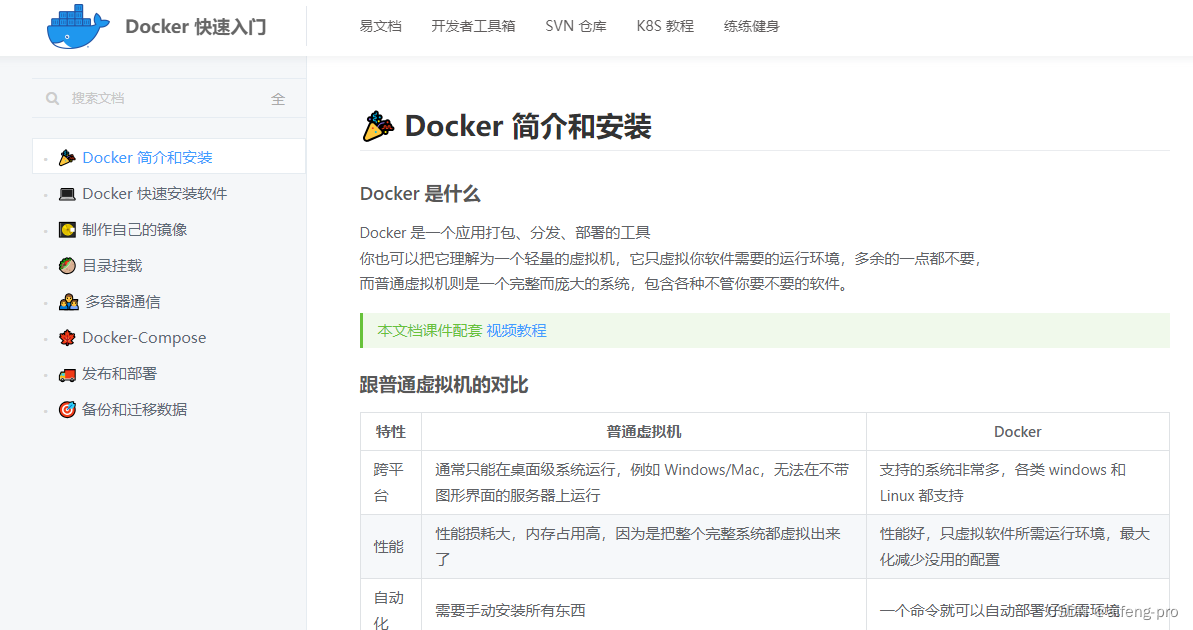This screenshot has height=630, width=1193.
Task: Click the Docker 是什么 heading
Action: pos(420,194)
